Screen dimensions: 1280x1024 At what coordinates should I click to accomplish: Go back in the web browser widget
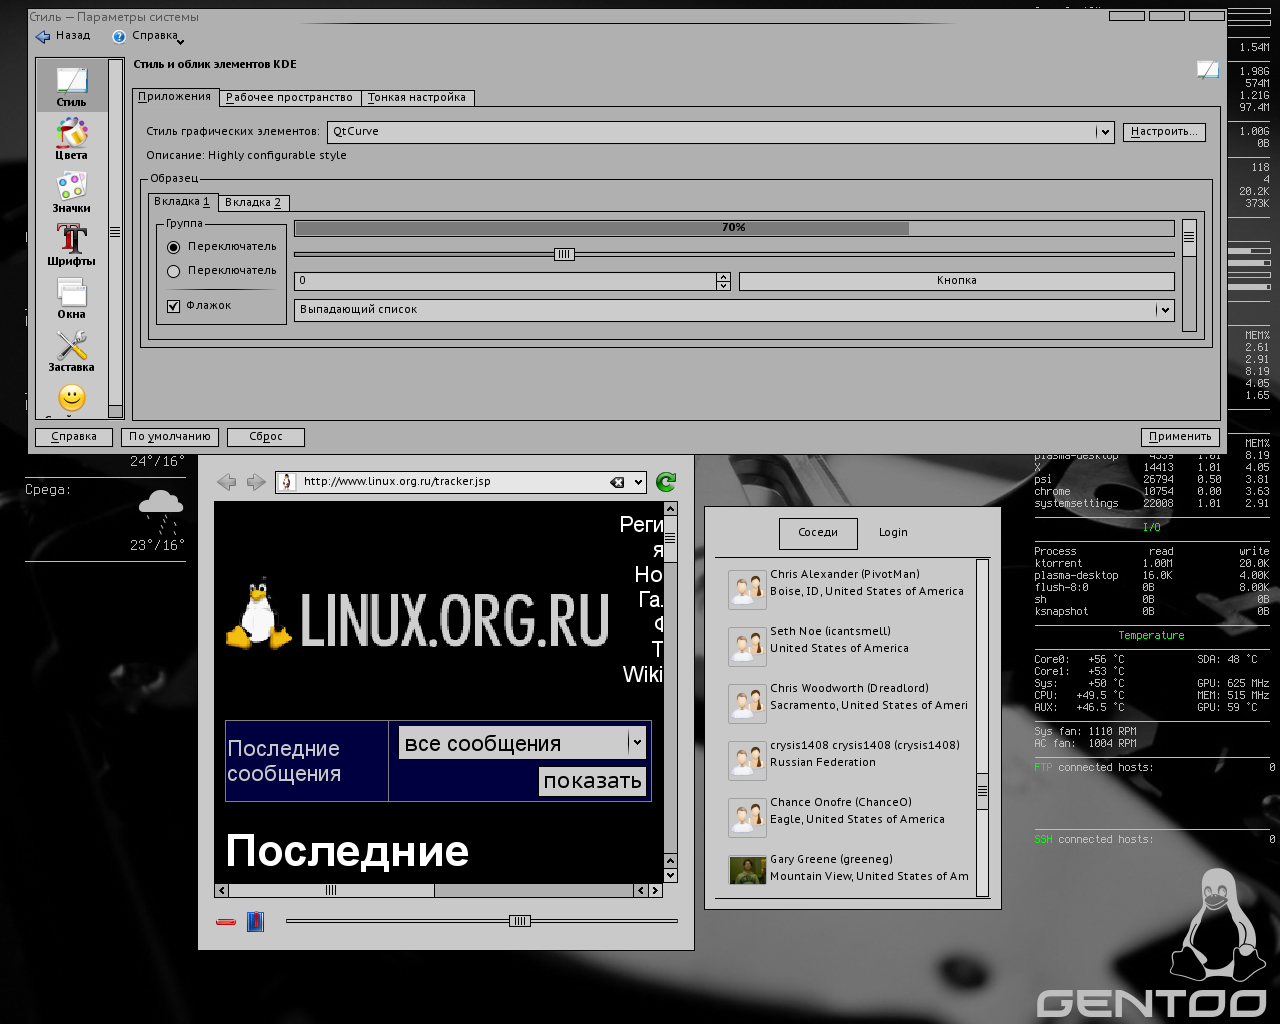click(227, 482)
